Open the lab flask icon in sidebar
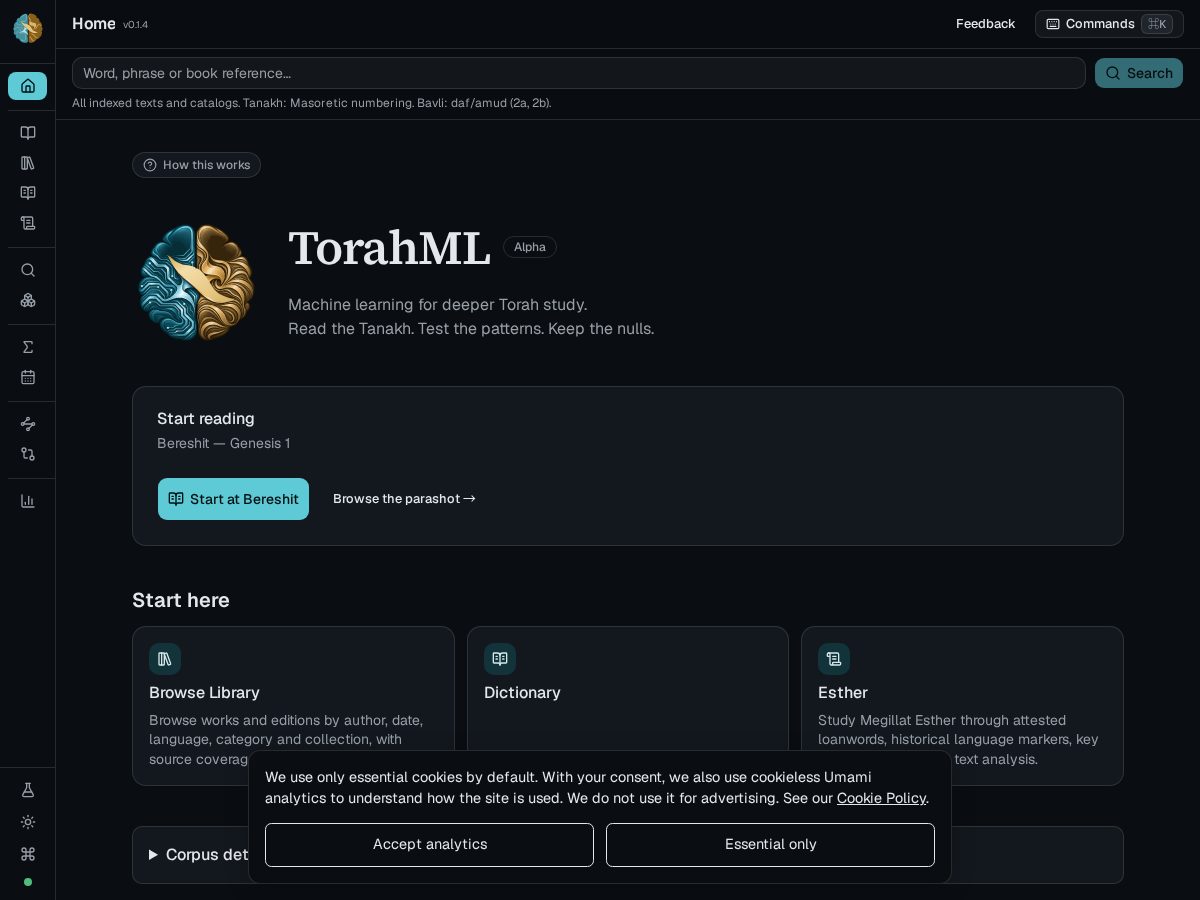This screenshot has height=900, width=1200. [28, 790]
